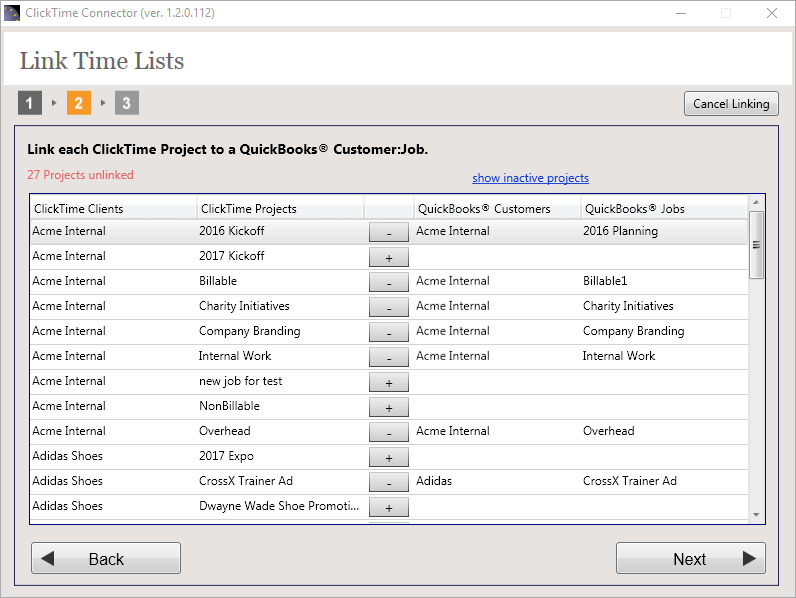Viewport: 796px width, 598px height.
Task: Select the 2016 Kickoff project cell
Action: pos(231,231)
